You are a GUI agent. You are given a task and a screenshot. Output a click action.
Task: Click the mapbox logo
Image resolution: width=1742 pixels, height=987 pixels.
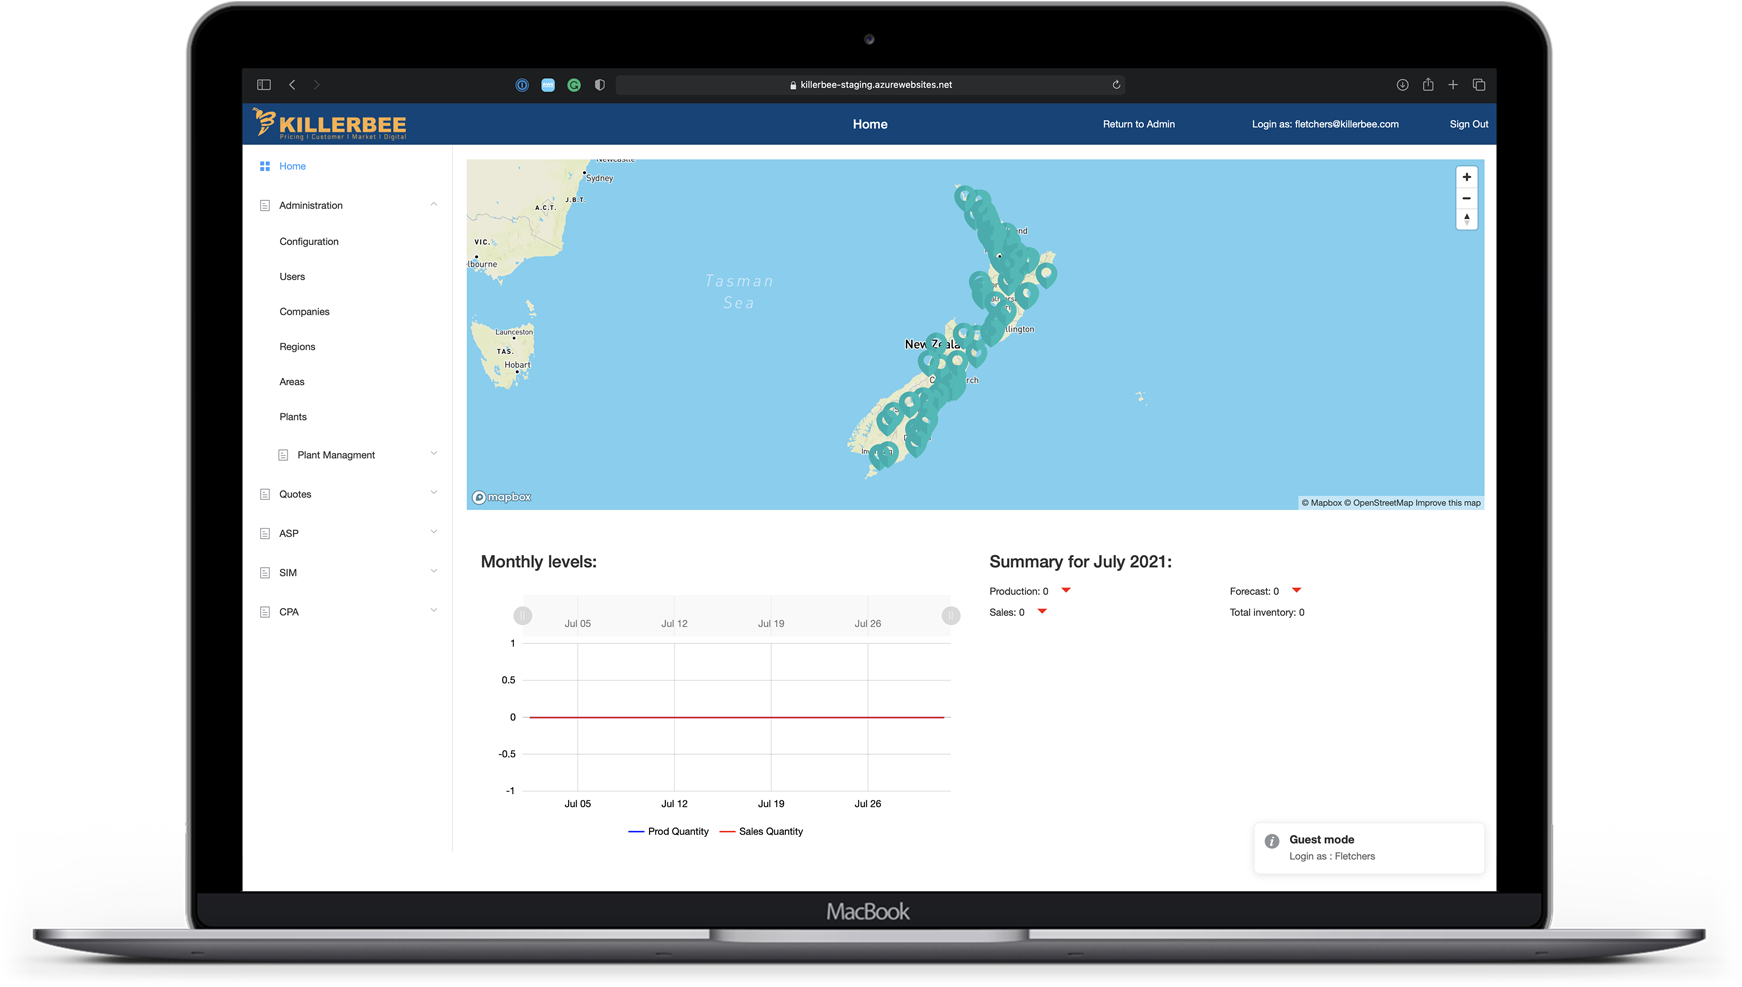pos(502,497)
